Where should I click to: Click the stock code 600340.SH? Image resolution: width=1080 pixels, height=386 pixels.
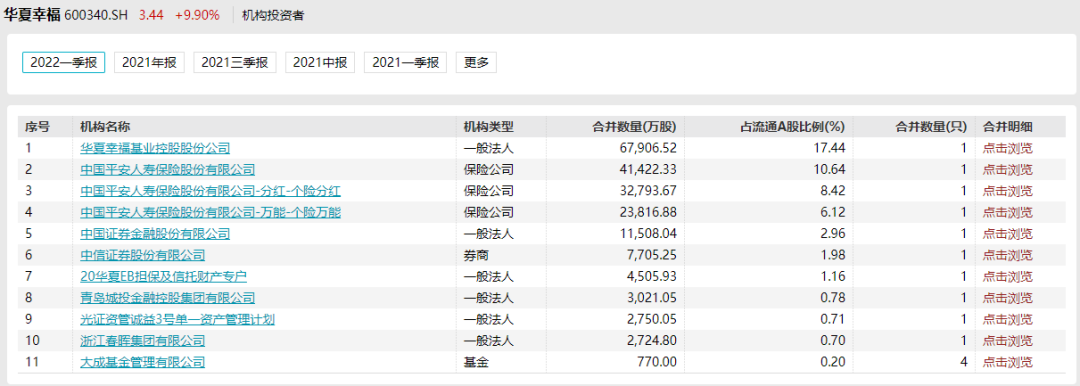pyautogui.click(x=96, y=15)
